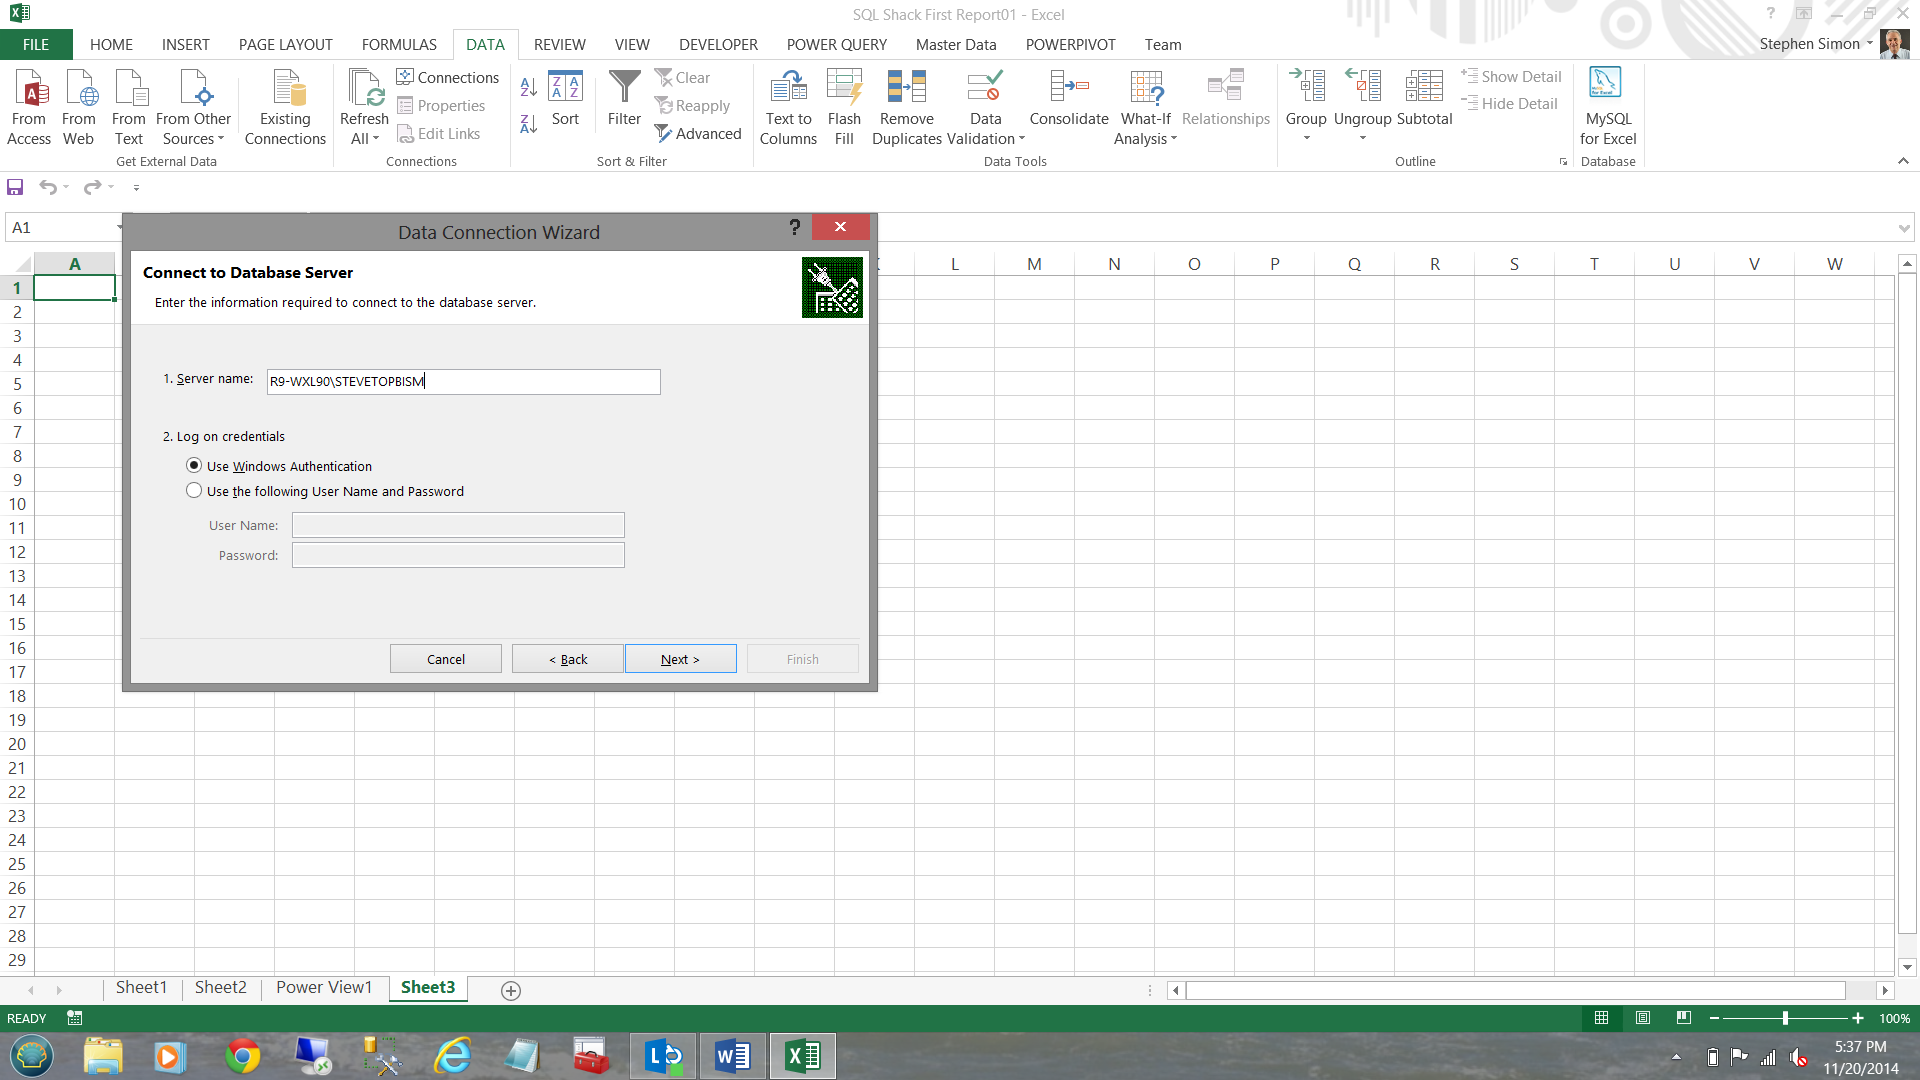This screenshot has height=1080, width=1920.
Task: Switch to the POWER QUERY ribbon tab
Action: coord(836,45)
